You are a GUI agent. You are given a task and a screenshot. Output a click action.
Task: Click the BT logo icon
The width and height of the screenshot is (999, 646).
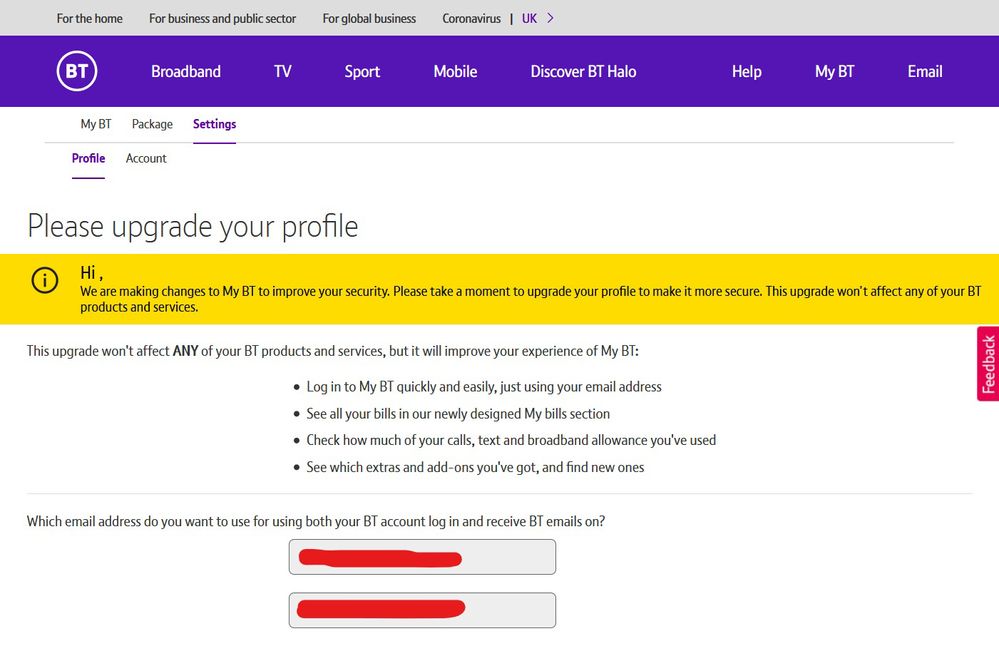pos(77,71)
